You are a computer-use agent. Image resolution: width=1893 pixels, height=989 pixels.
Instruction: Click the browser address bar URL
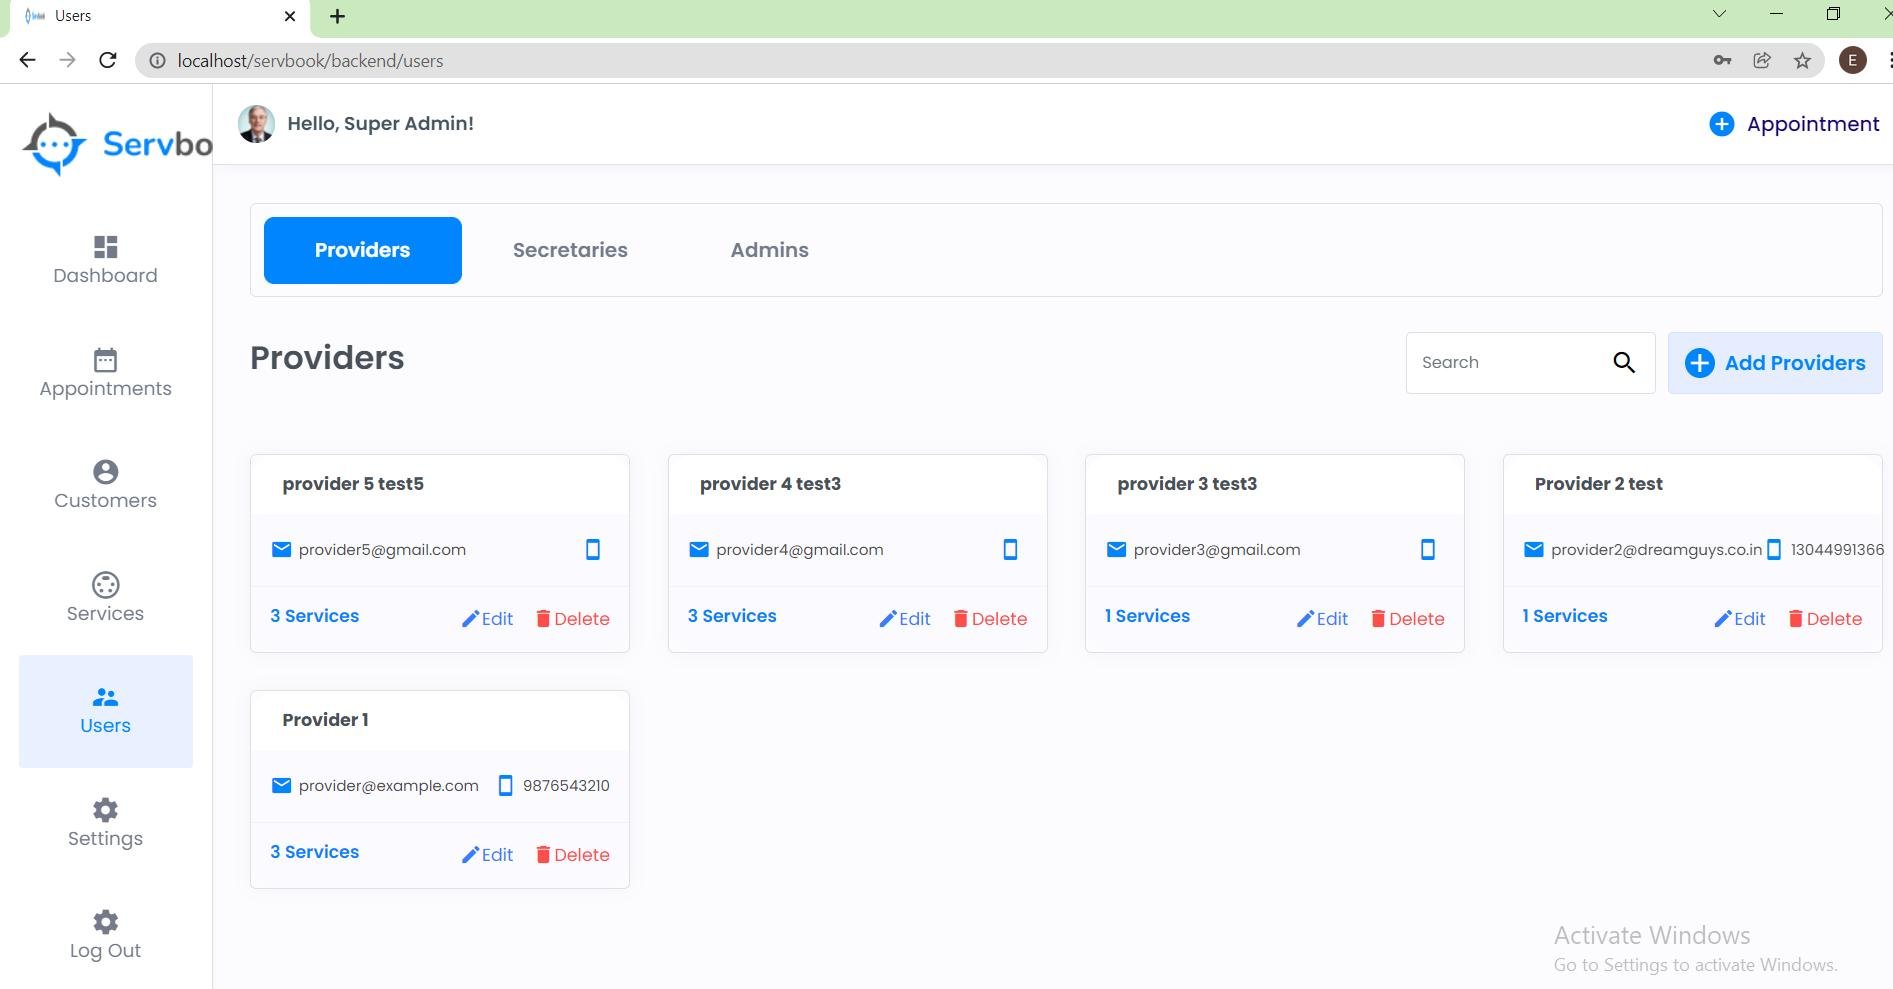[310, 61]
